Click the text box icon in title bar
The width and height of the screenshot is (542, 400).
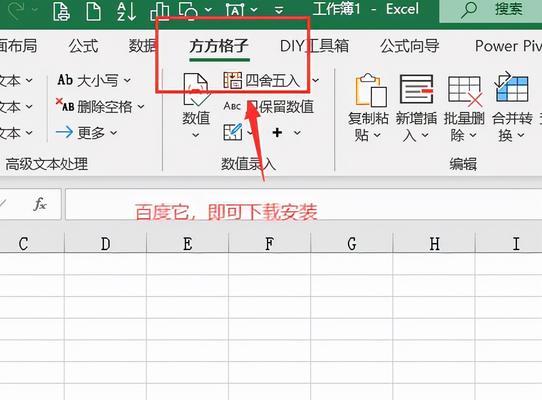[235, 10]
